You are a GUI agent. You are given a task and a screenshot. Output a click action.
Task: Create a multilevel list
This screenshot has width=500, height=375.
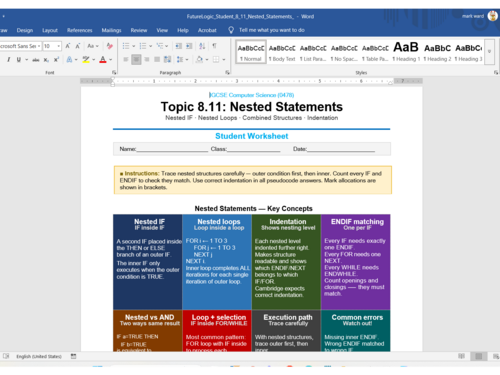click(160, 46)
